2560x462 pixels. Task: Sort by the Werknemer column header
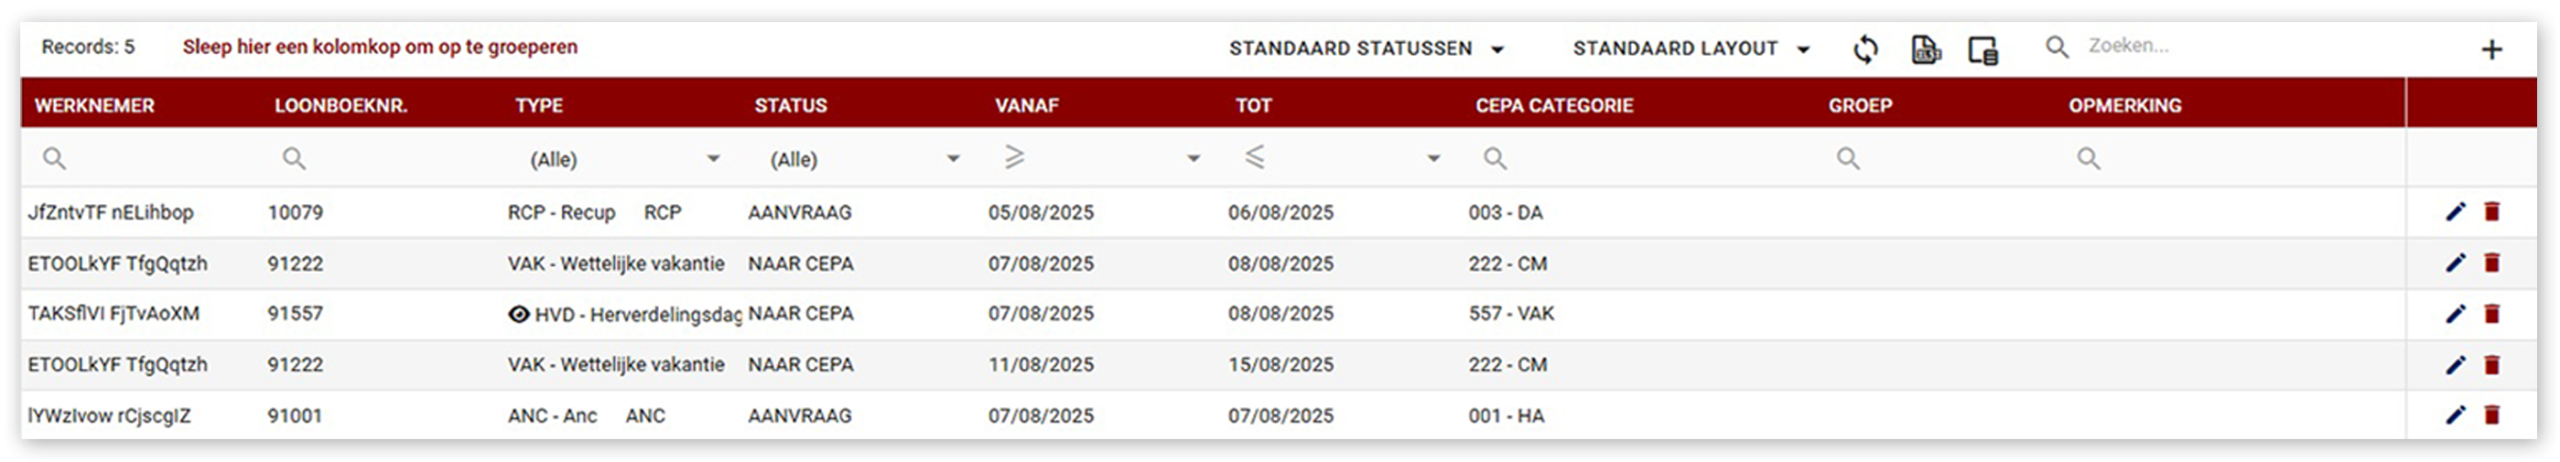94,106
